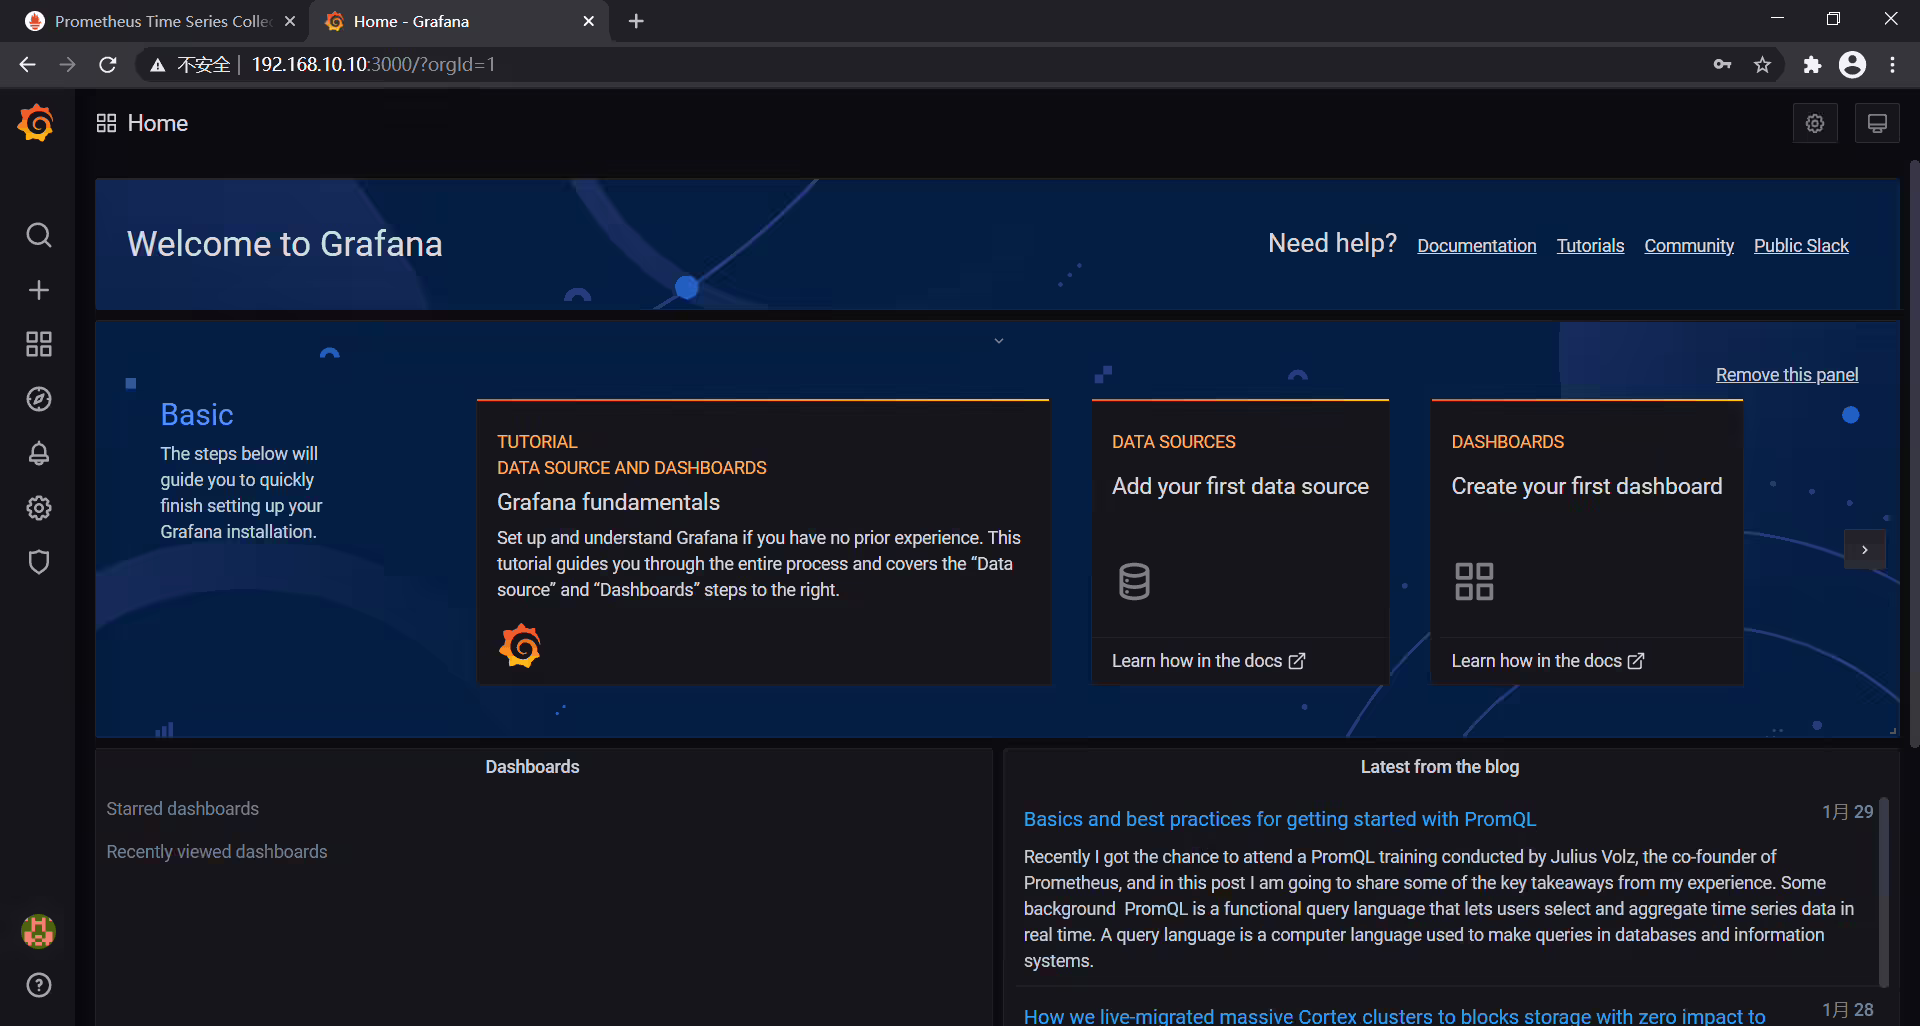Collapse the getting started panel chevron
This screenshot has width=1920, height=1026.
point(998,341)
